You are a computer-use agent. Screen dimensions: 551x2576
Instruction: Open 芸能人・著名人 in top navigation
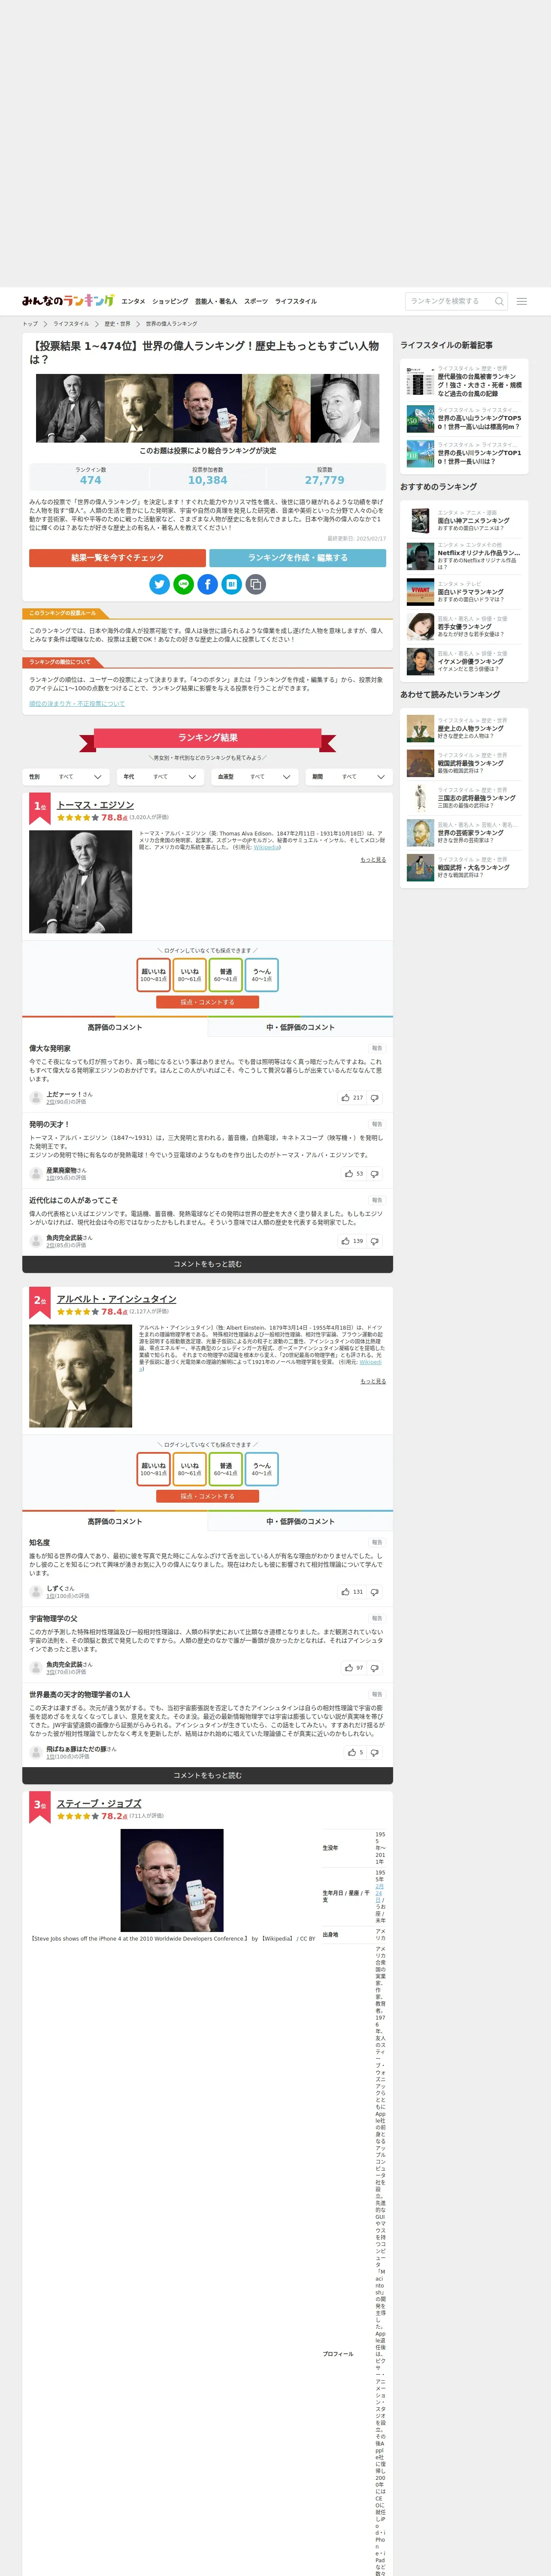point(216,301)
